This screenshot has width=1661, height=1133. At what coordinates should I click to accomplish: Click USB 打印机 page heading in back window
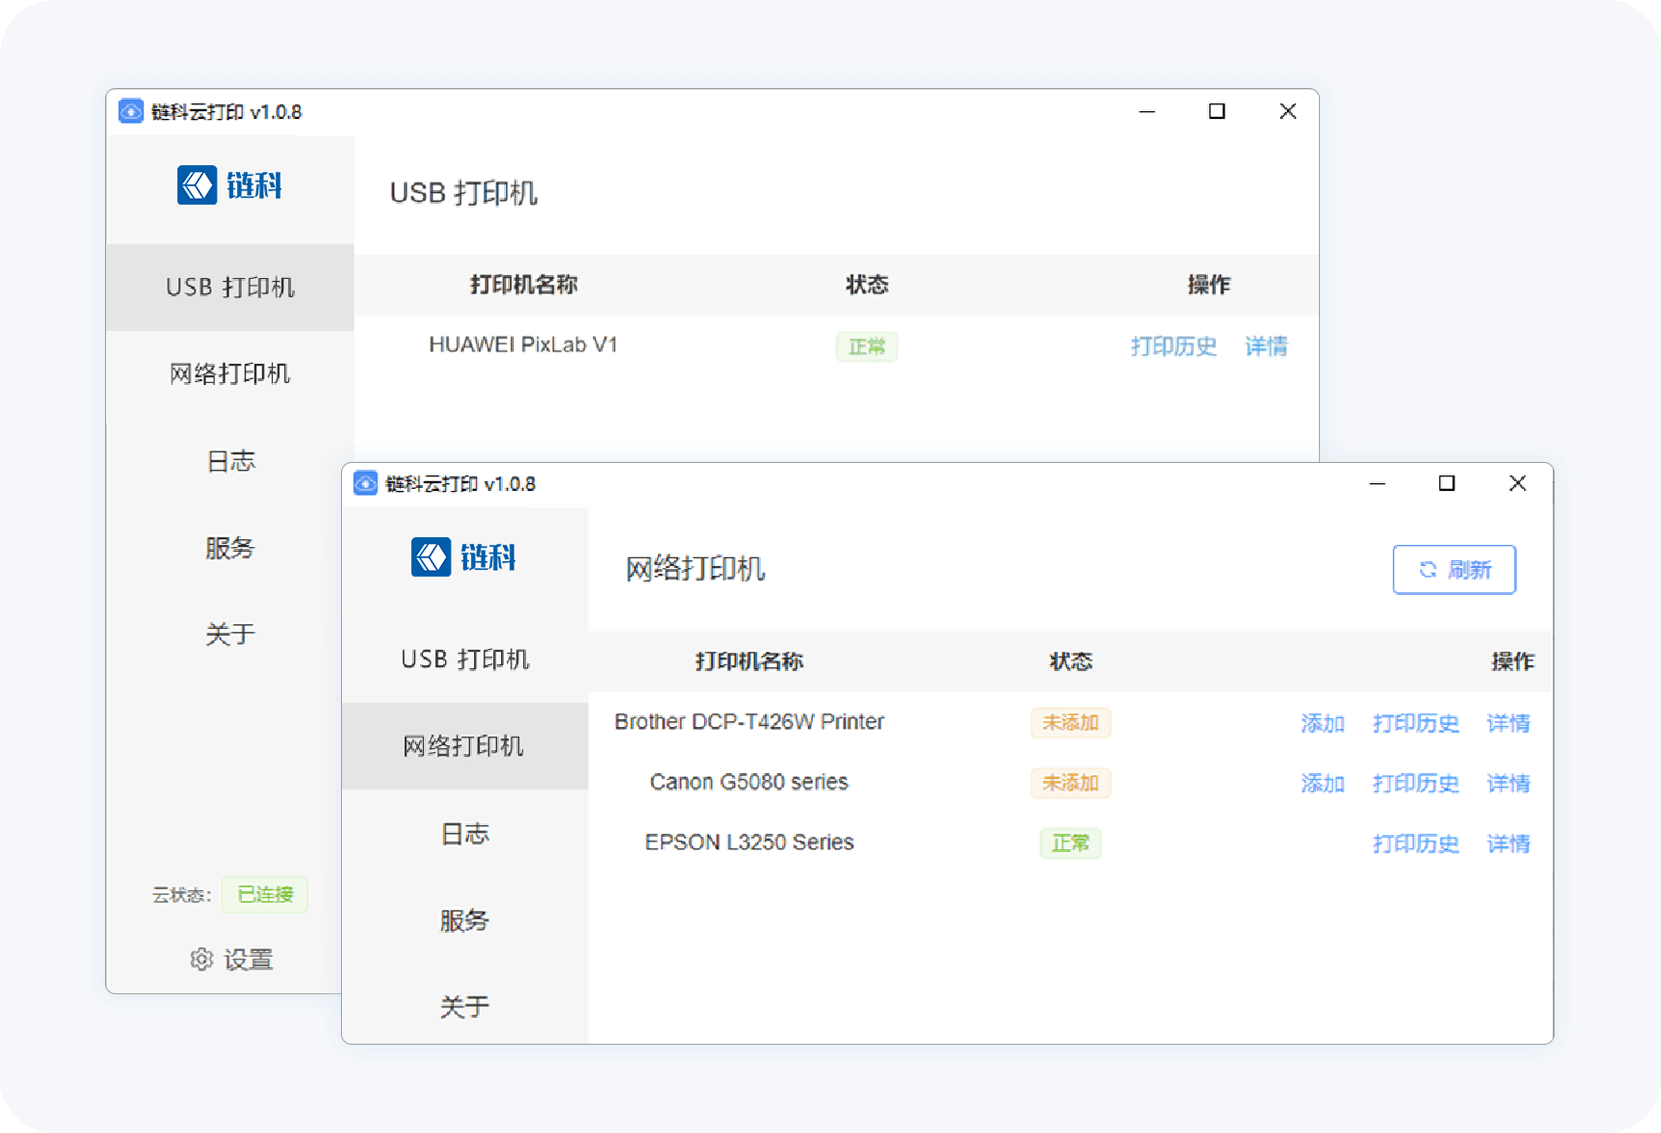463,193
